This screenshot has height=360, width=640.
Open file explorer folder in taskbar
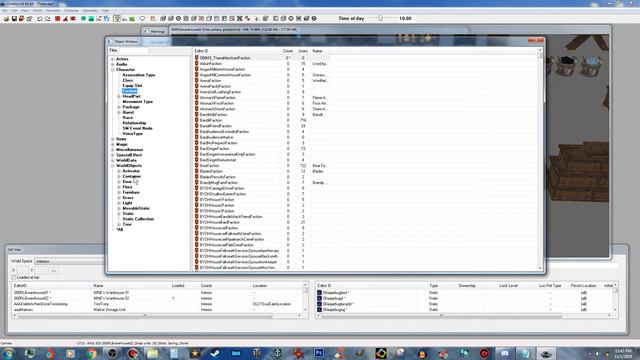point(153,353)
